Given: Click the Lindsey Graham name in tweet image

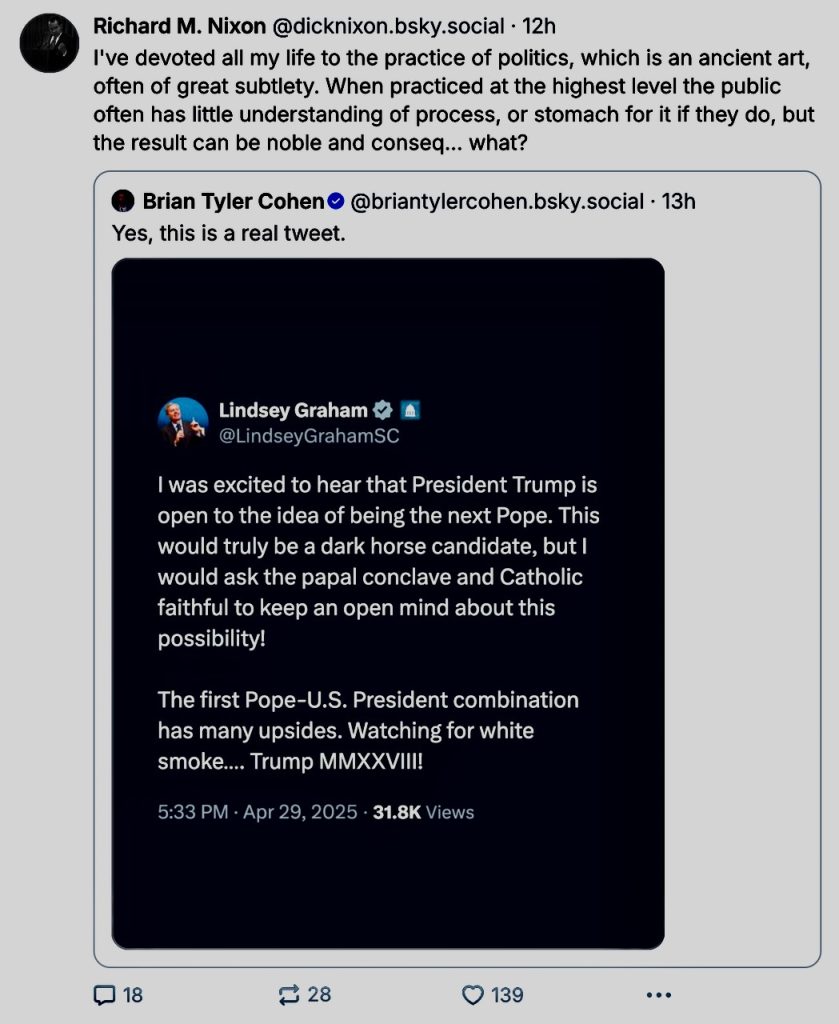Looking at the screenshot, I should tap(292, 410).
